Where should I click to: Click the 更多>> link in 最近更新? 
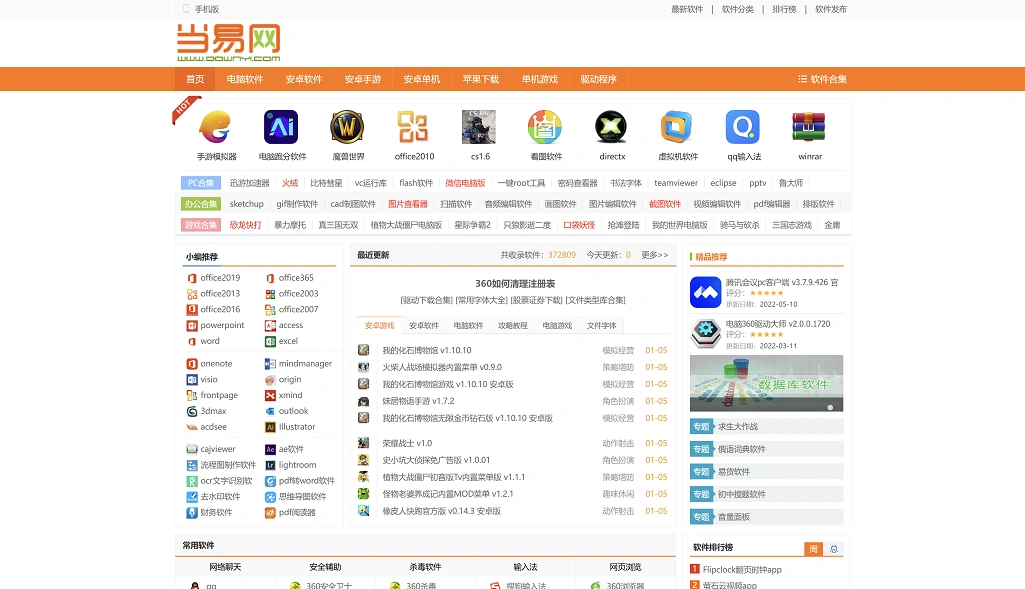tap(654, 255)
